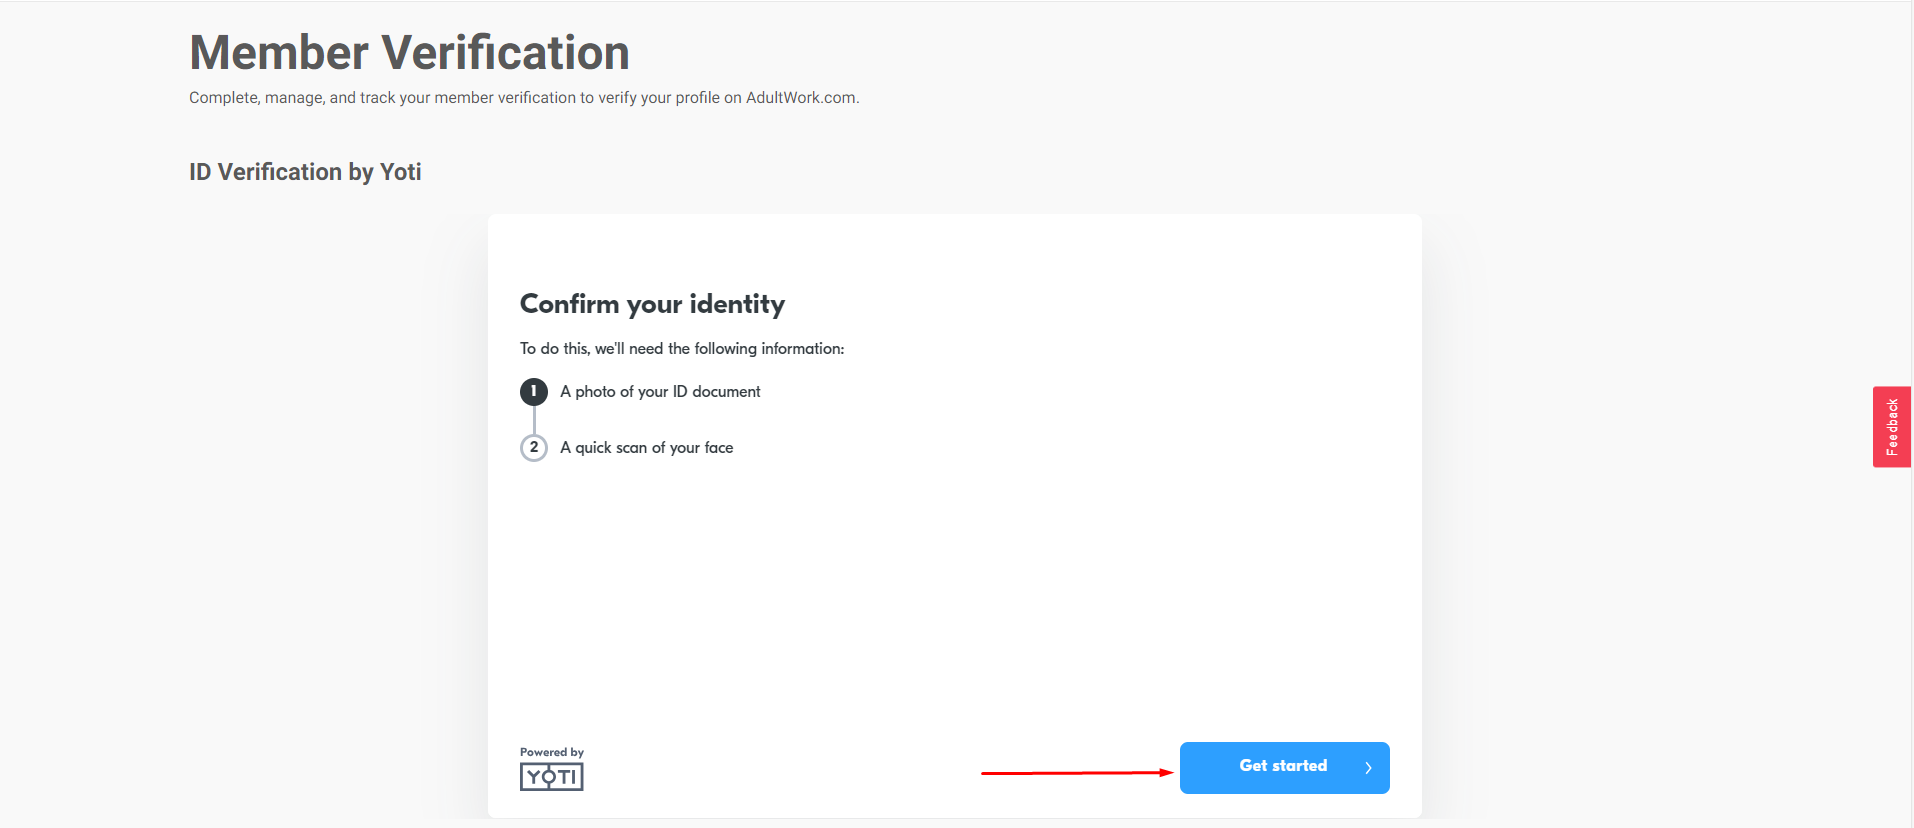Click the "Powered by" label
Image resolution: width=1914 pixels, height=828 pixels.
tap(552, 752)
